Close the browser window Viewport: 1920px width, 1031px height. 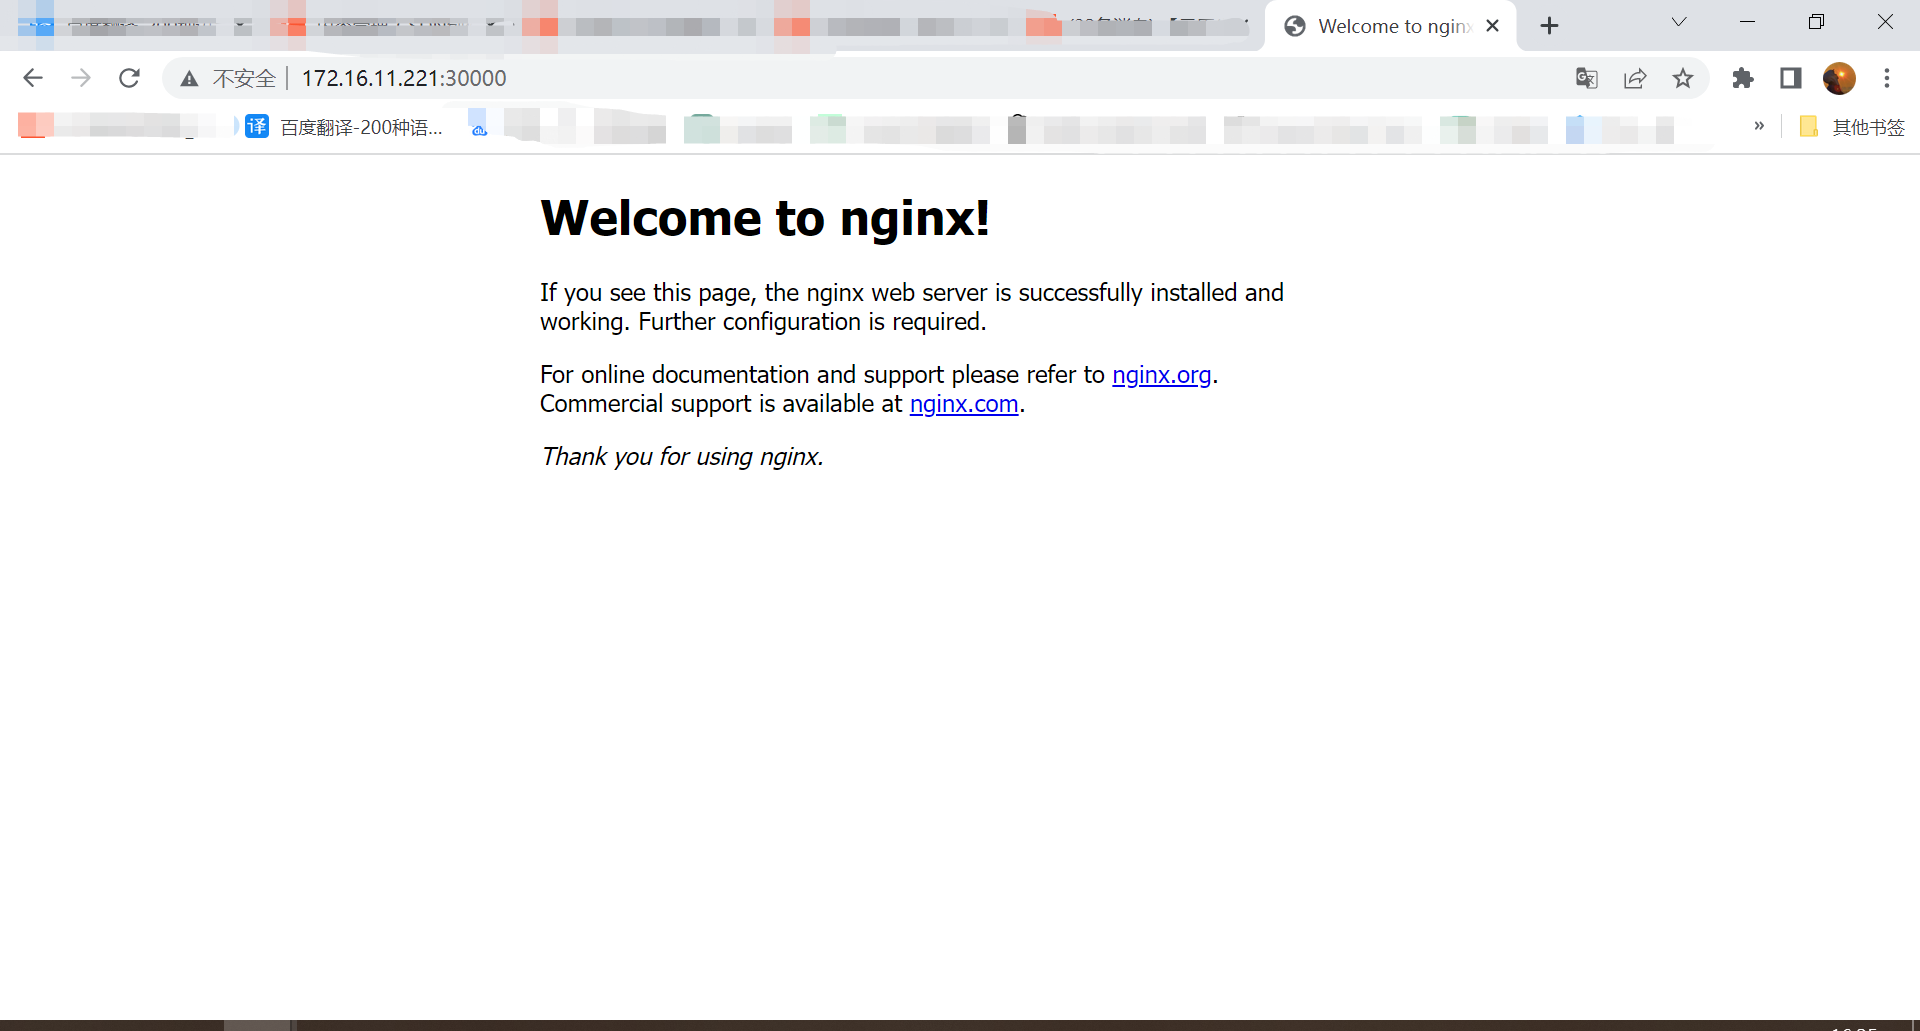click(x=1885, y=22)
